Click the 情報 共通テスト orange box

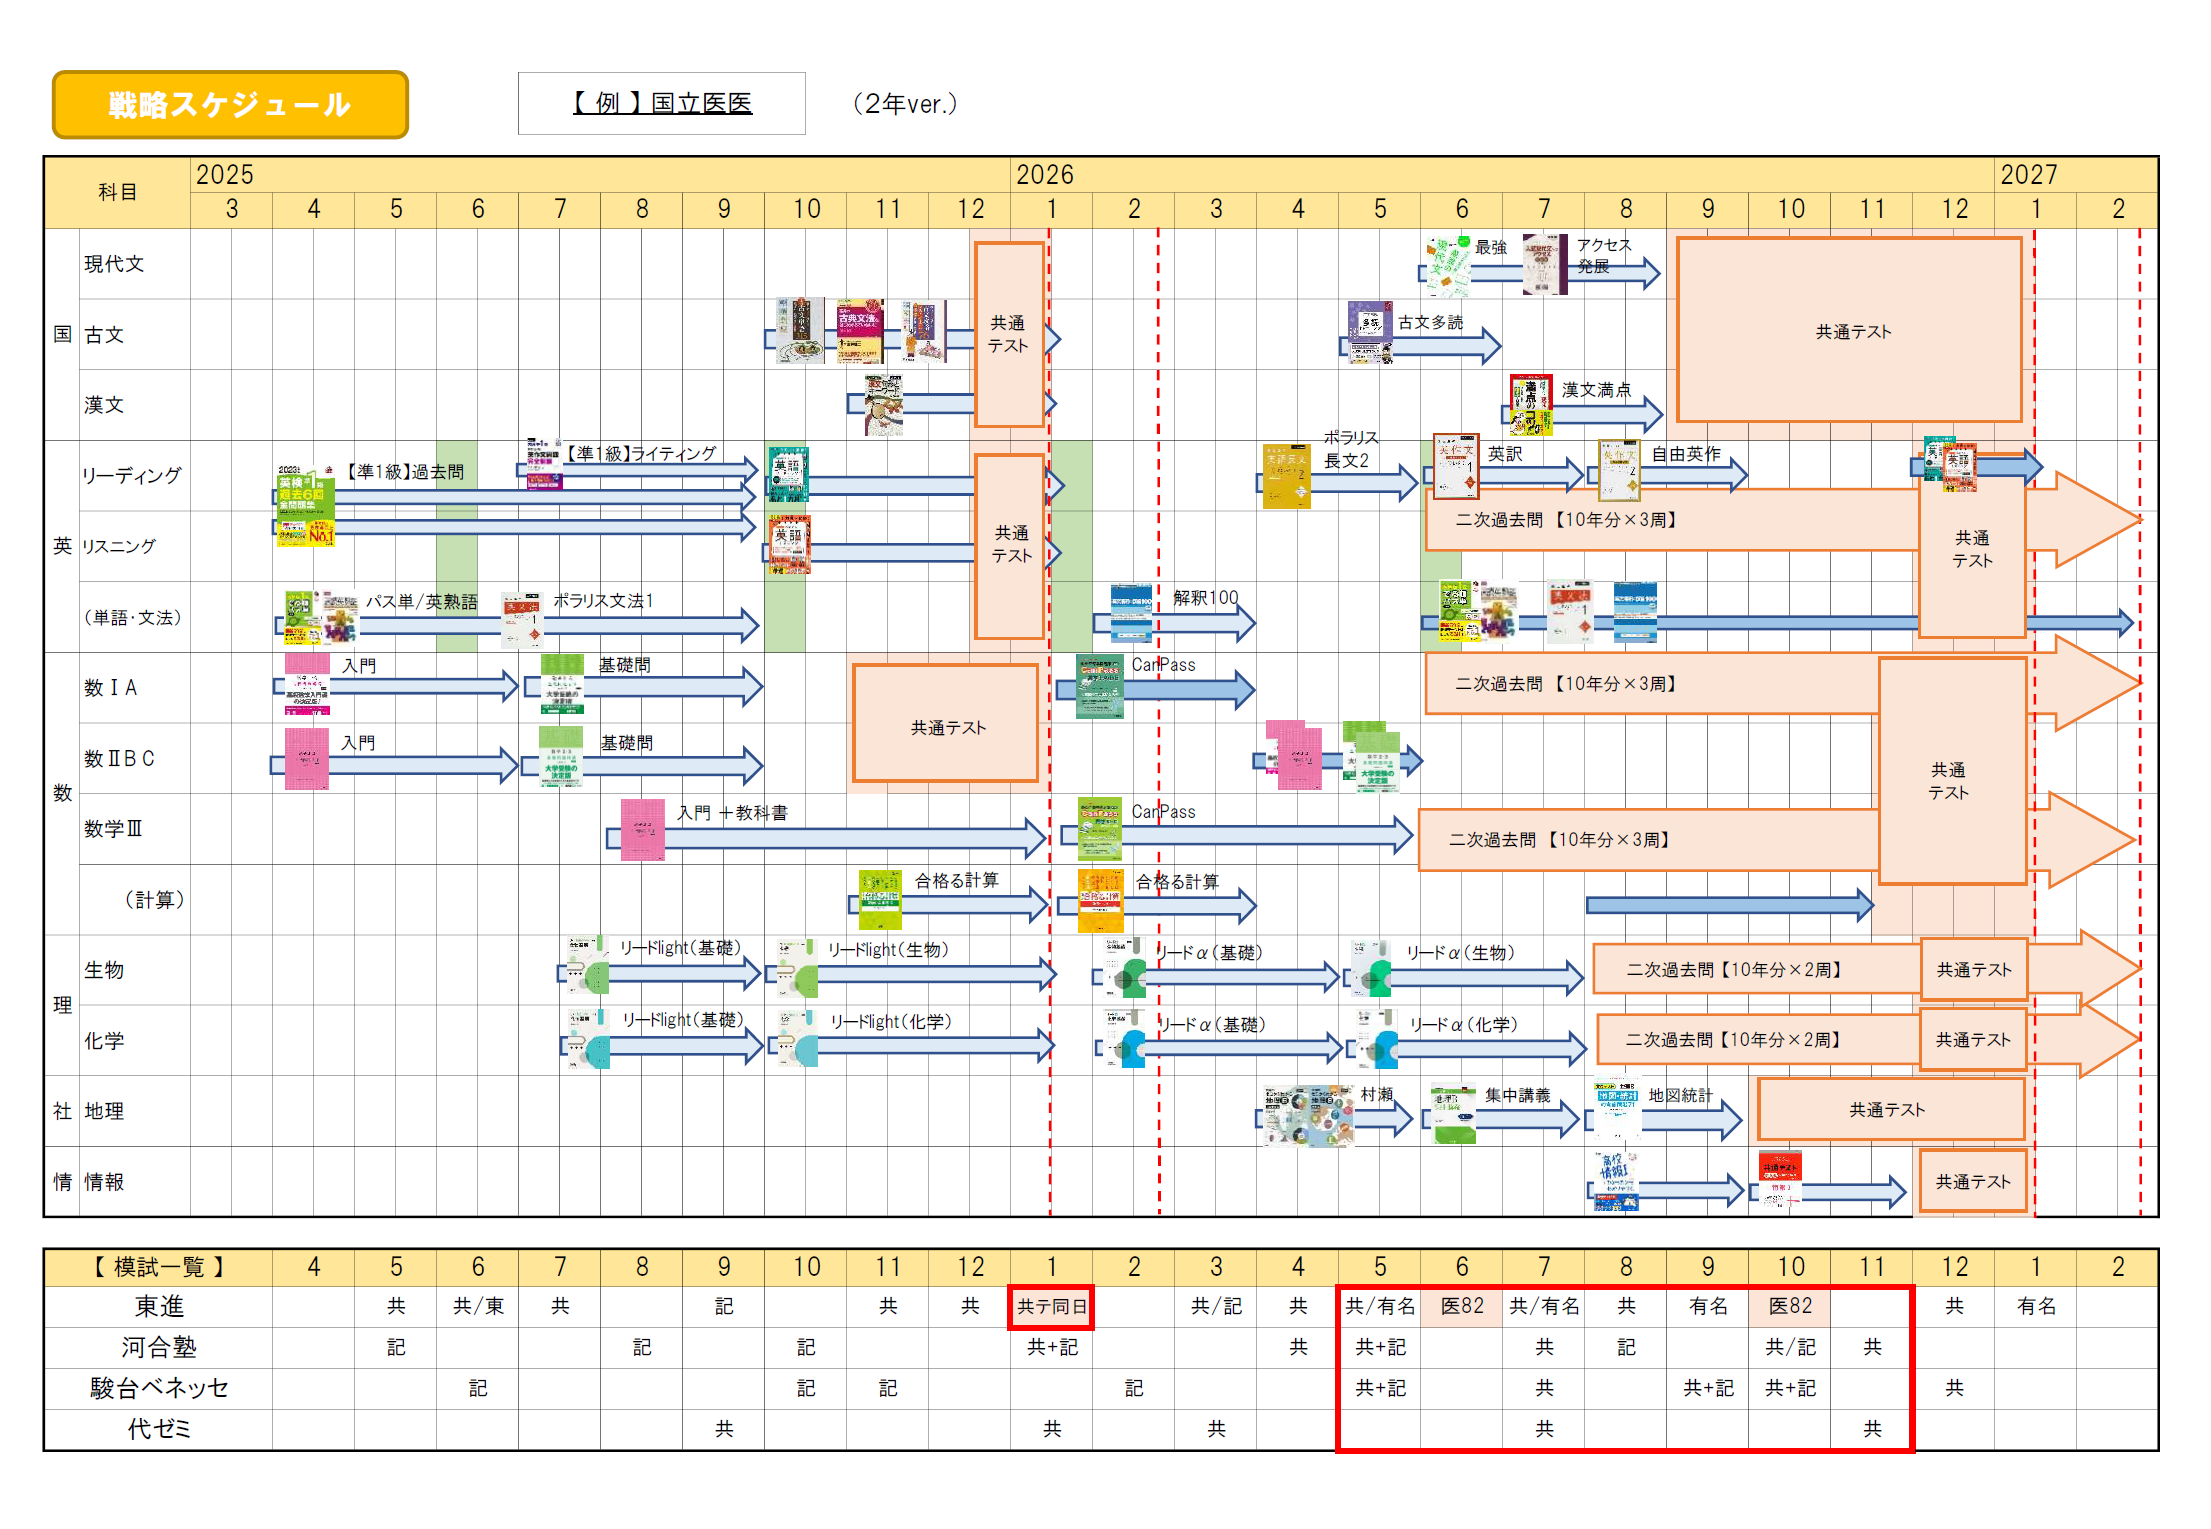1972,1182
